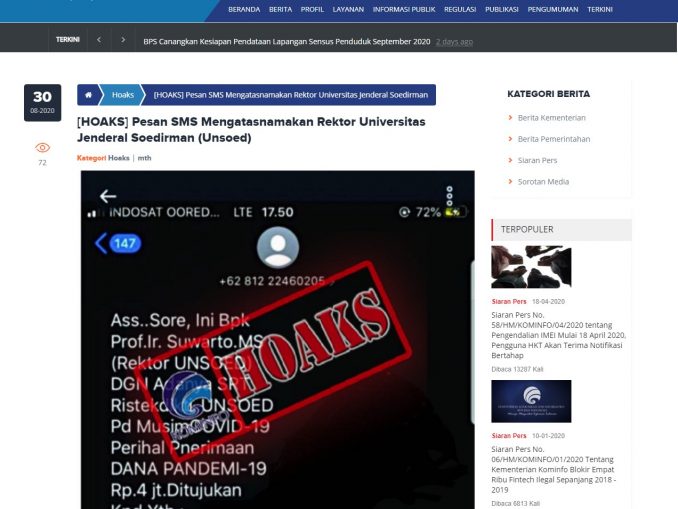Screen dimensions: 678x509
Task: Click phone number +62 812 22460205 in image
Action: (272, 282)
